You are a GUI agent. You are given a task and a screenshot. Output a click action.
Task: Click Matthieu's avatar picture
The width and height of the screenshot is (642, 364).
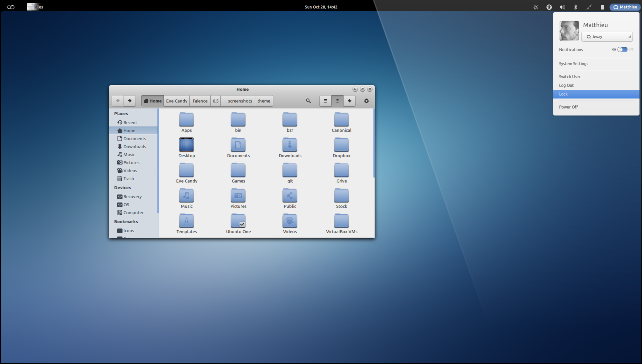pyautogui.click(x=569, y=31)
